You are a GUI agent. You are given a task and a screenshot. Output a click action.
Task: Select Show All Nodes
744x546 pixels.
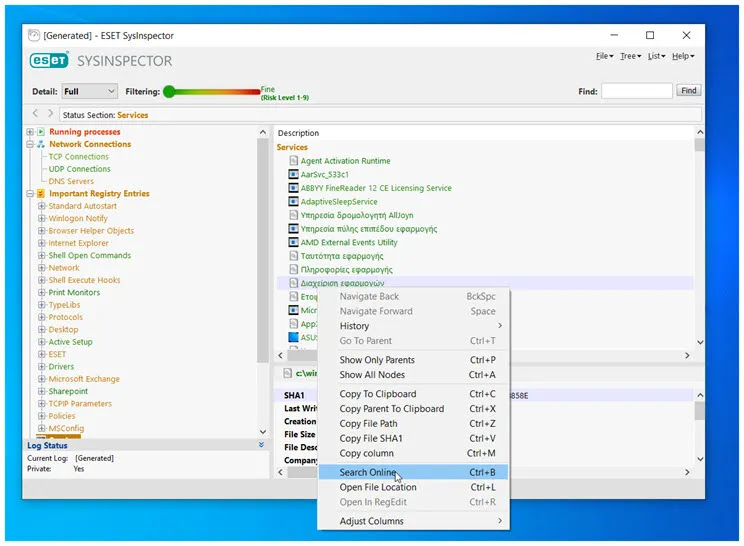(x=413, y=375)
